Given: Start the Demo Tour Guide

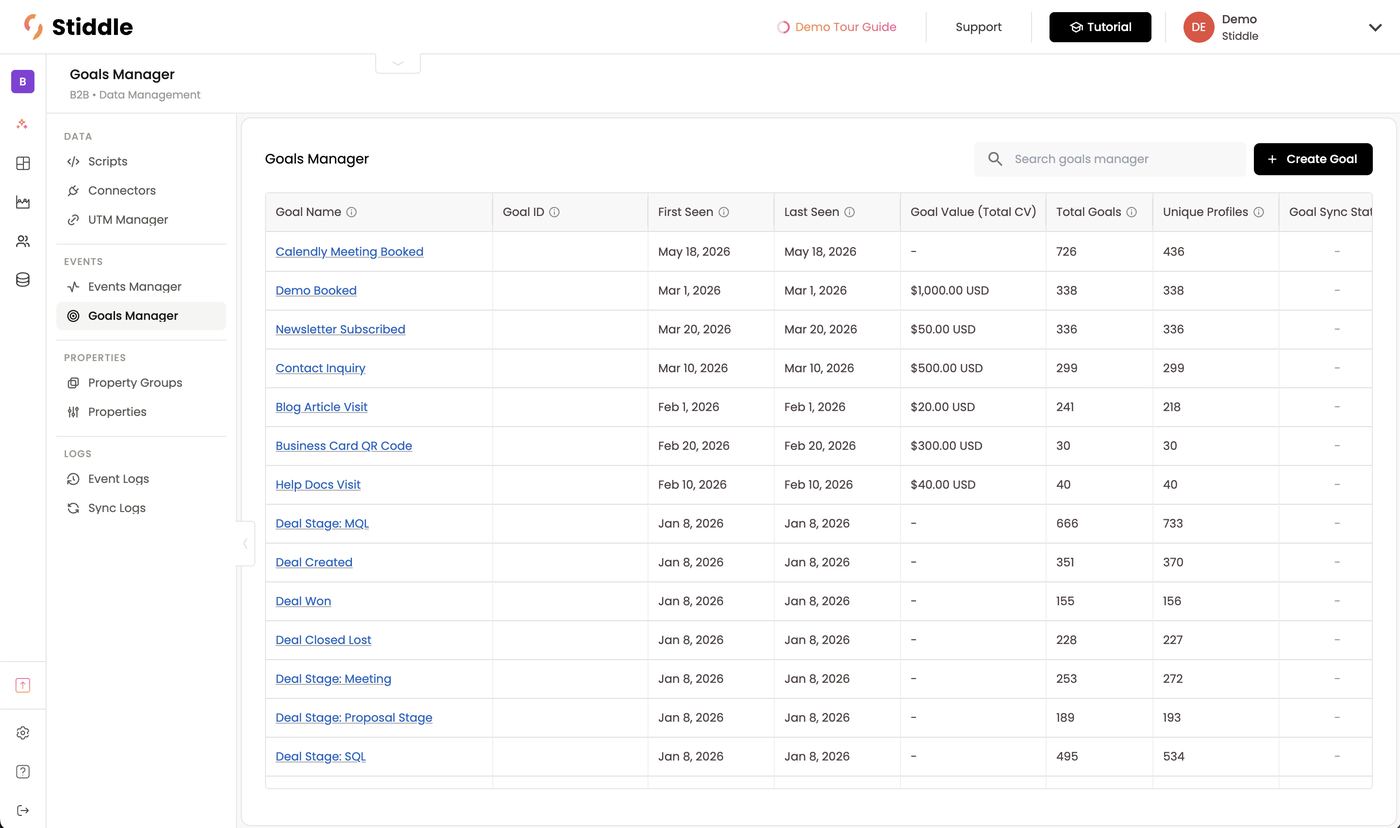Looking at the screenshot, I should pyautogui.click(x=837, y=27).
